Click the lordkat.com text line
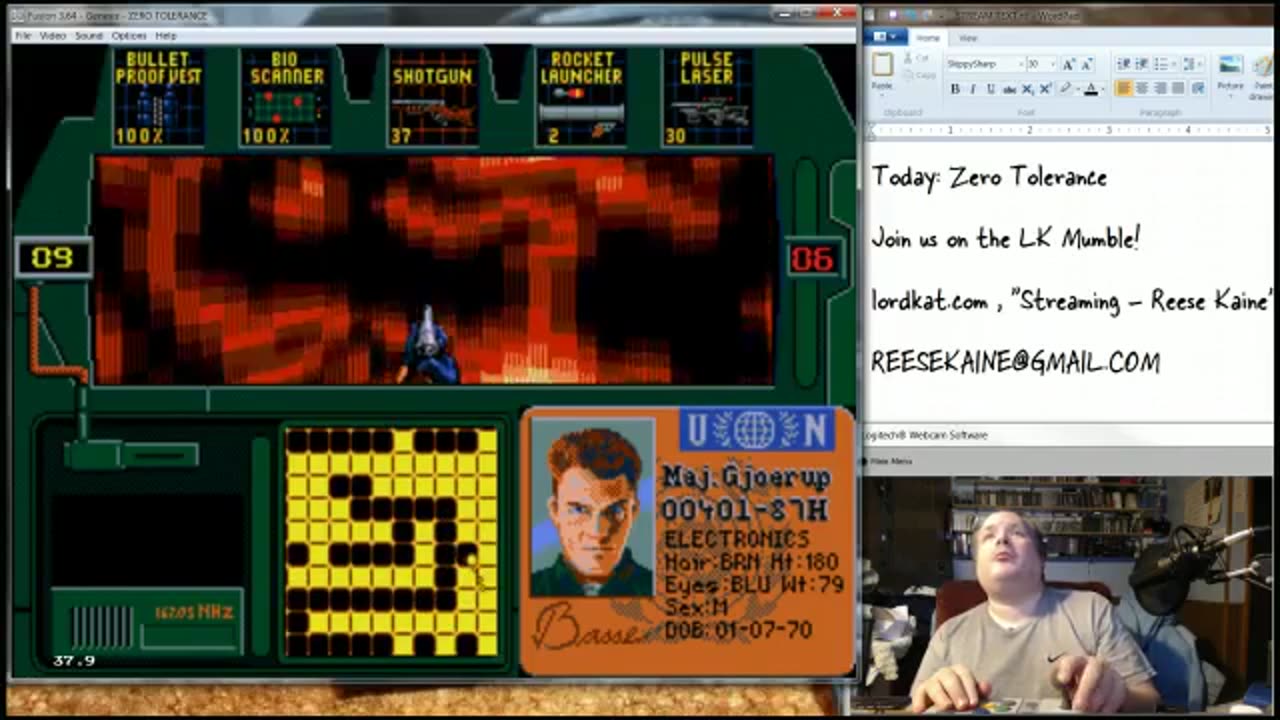This screenshot has height=720, width=1280. [1072, 300]
